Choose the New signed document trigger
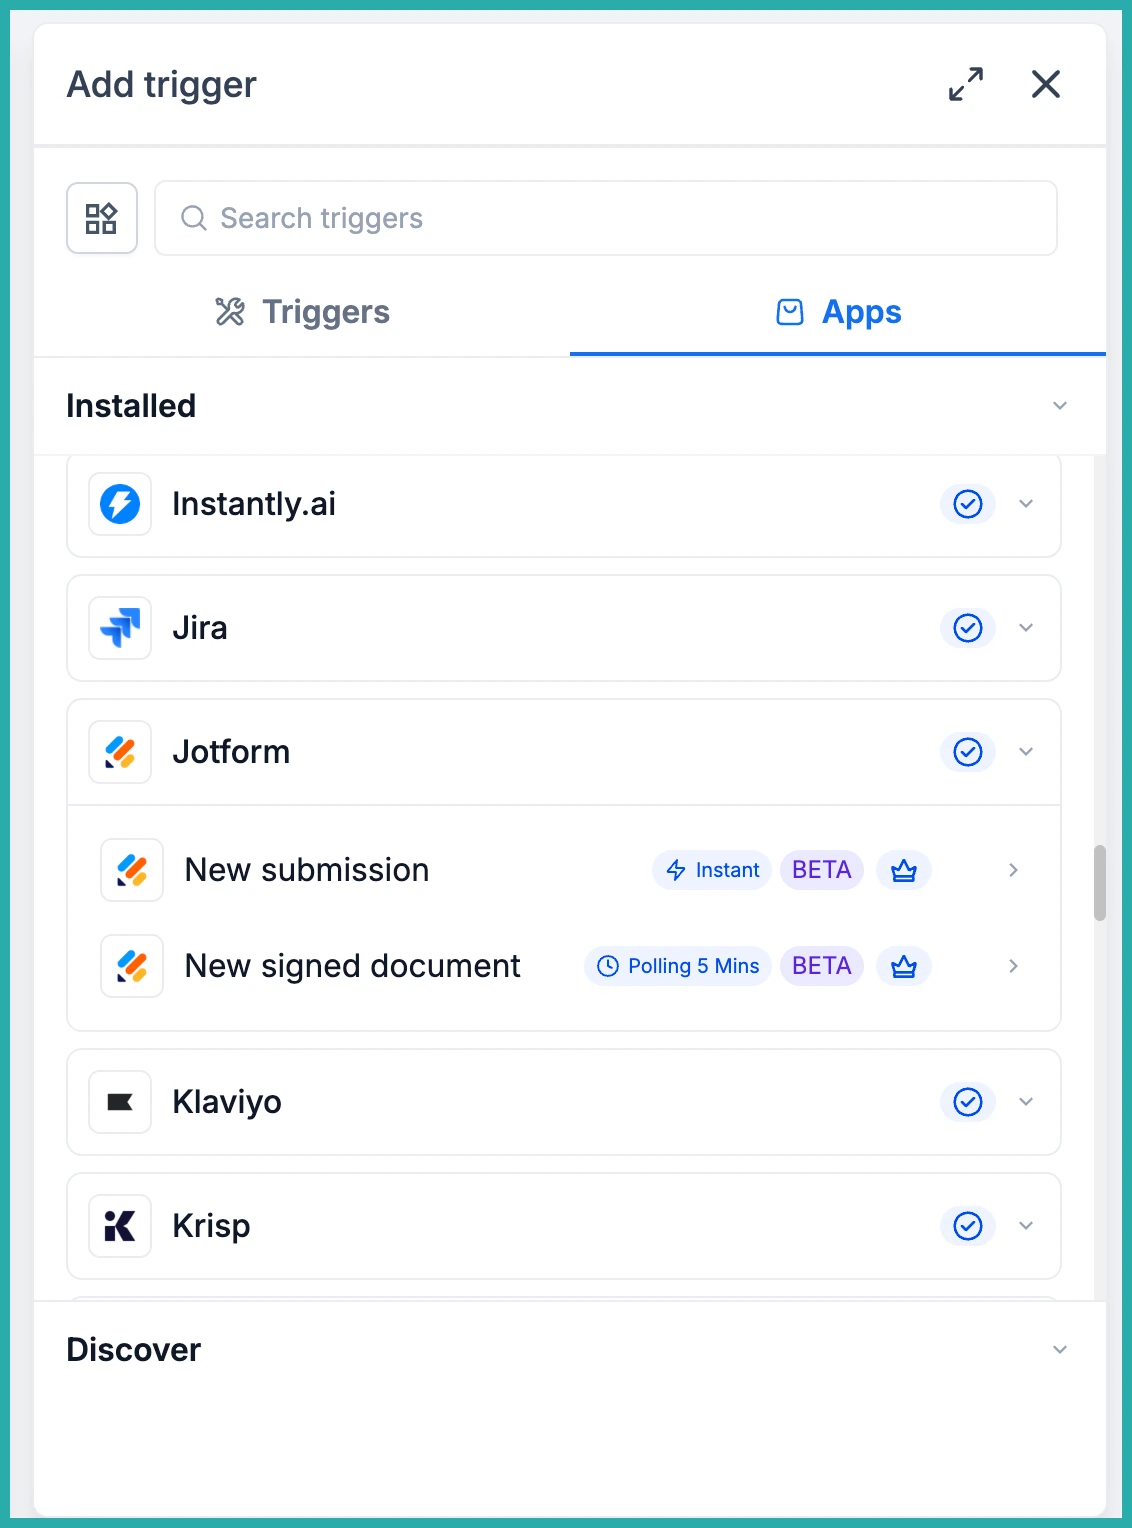The width and height of the screenshot is (1132, 1528). pos(564,966)
